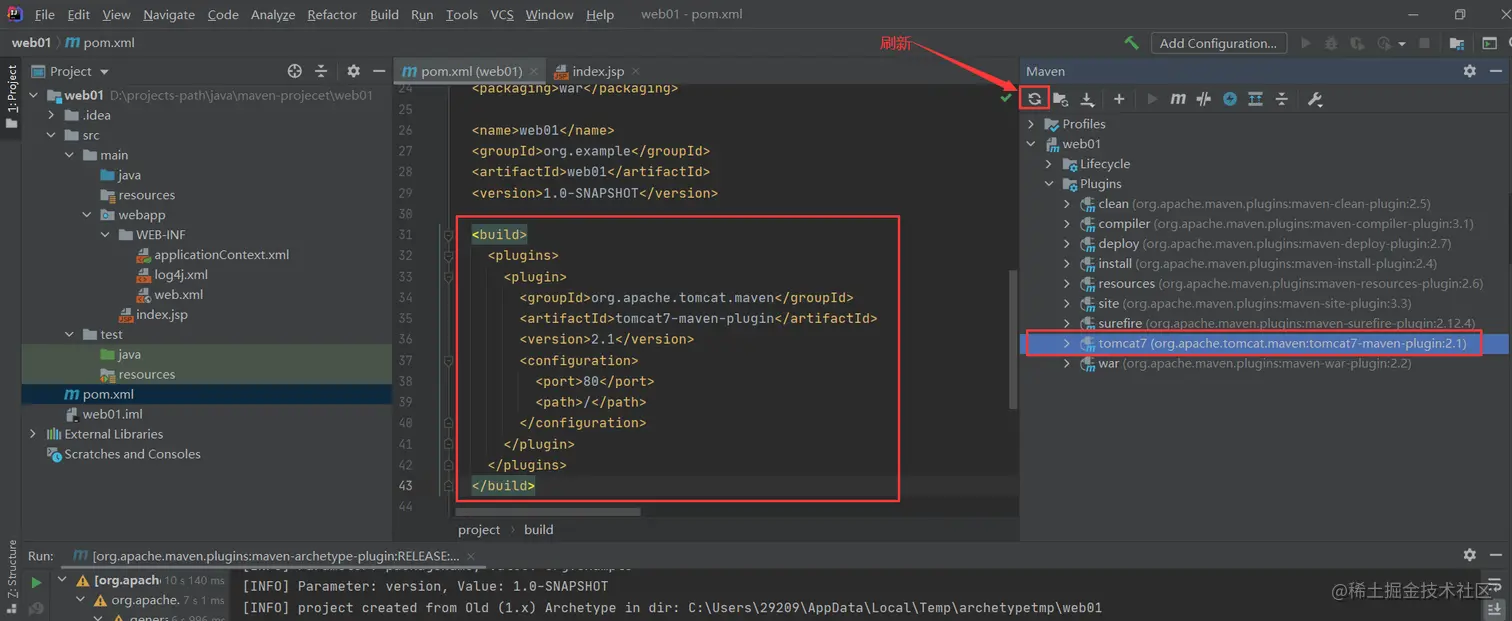Expand the Lifecycle node in Maven
The height and width of the screenshot is (621, 1512).
pos(1049,164)
